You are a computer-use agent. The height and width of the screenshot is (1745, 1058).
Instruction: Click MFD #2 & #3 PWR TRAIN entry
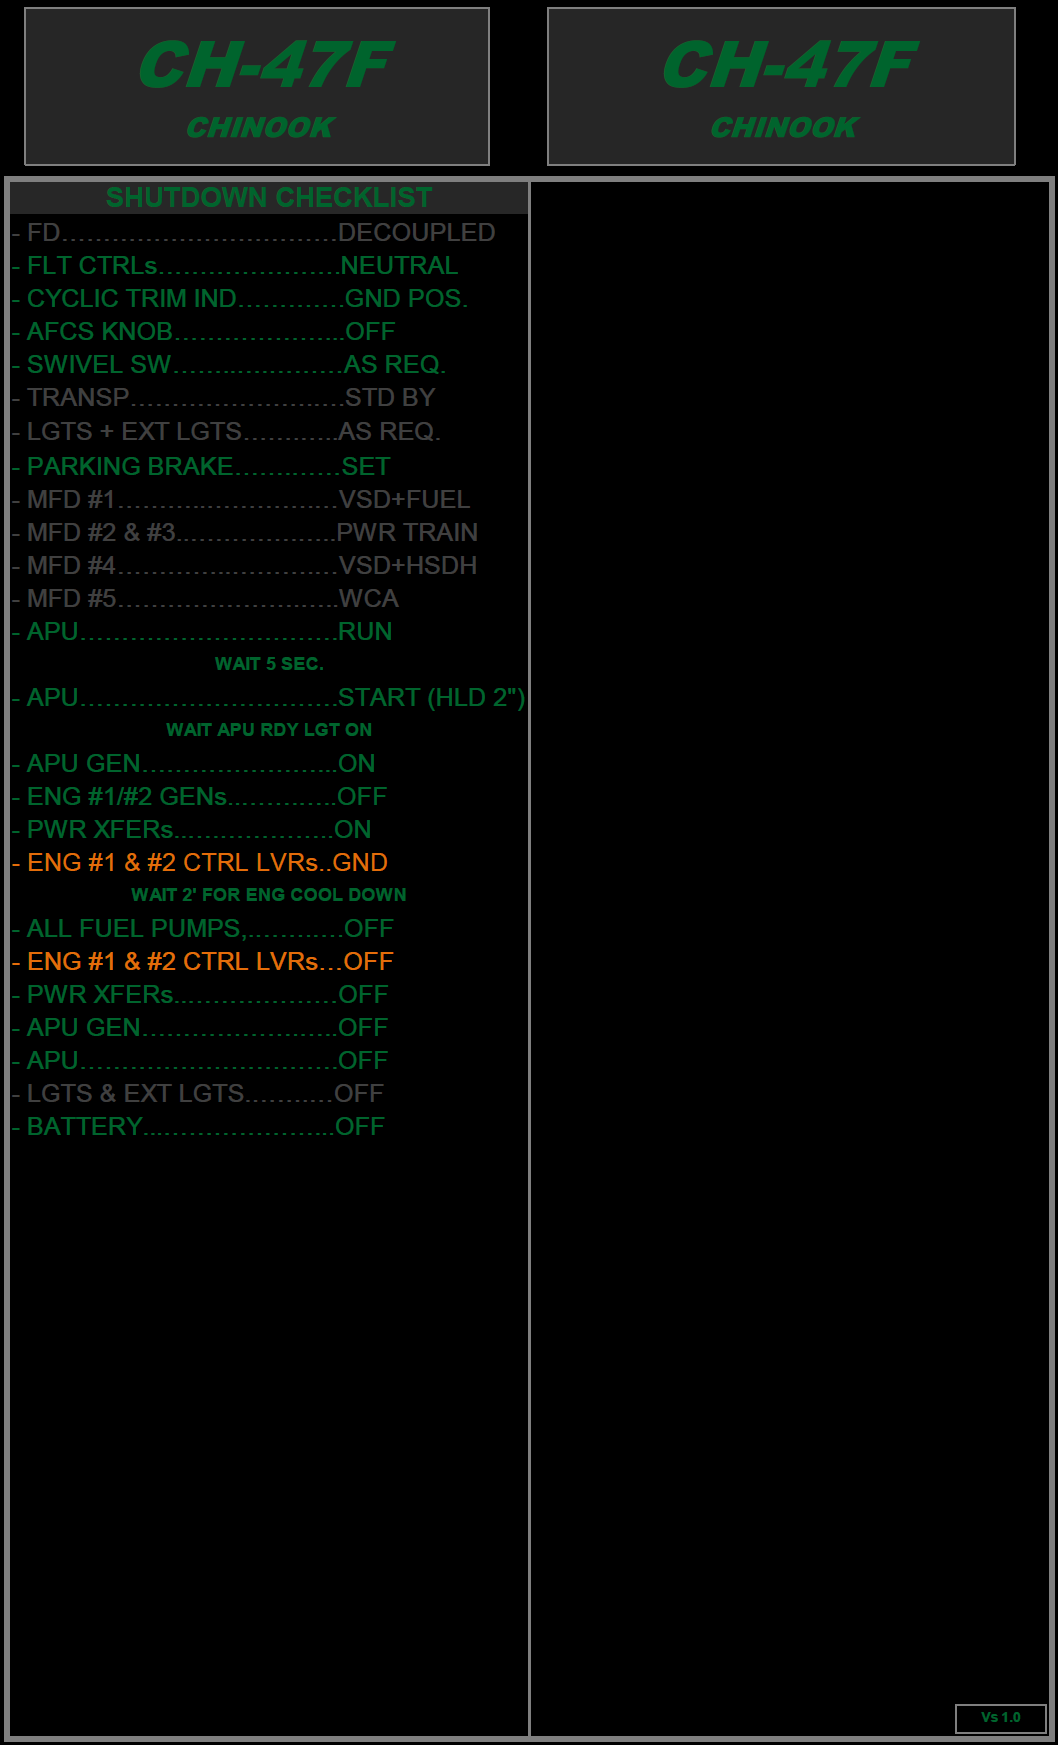pyautogui.click(x=245, y=532)
